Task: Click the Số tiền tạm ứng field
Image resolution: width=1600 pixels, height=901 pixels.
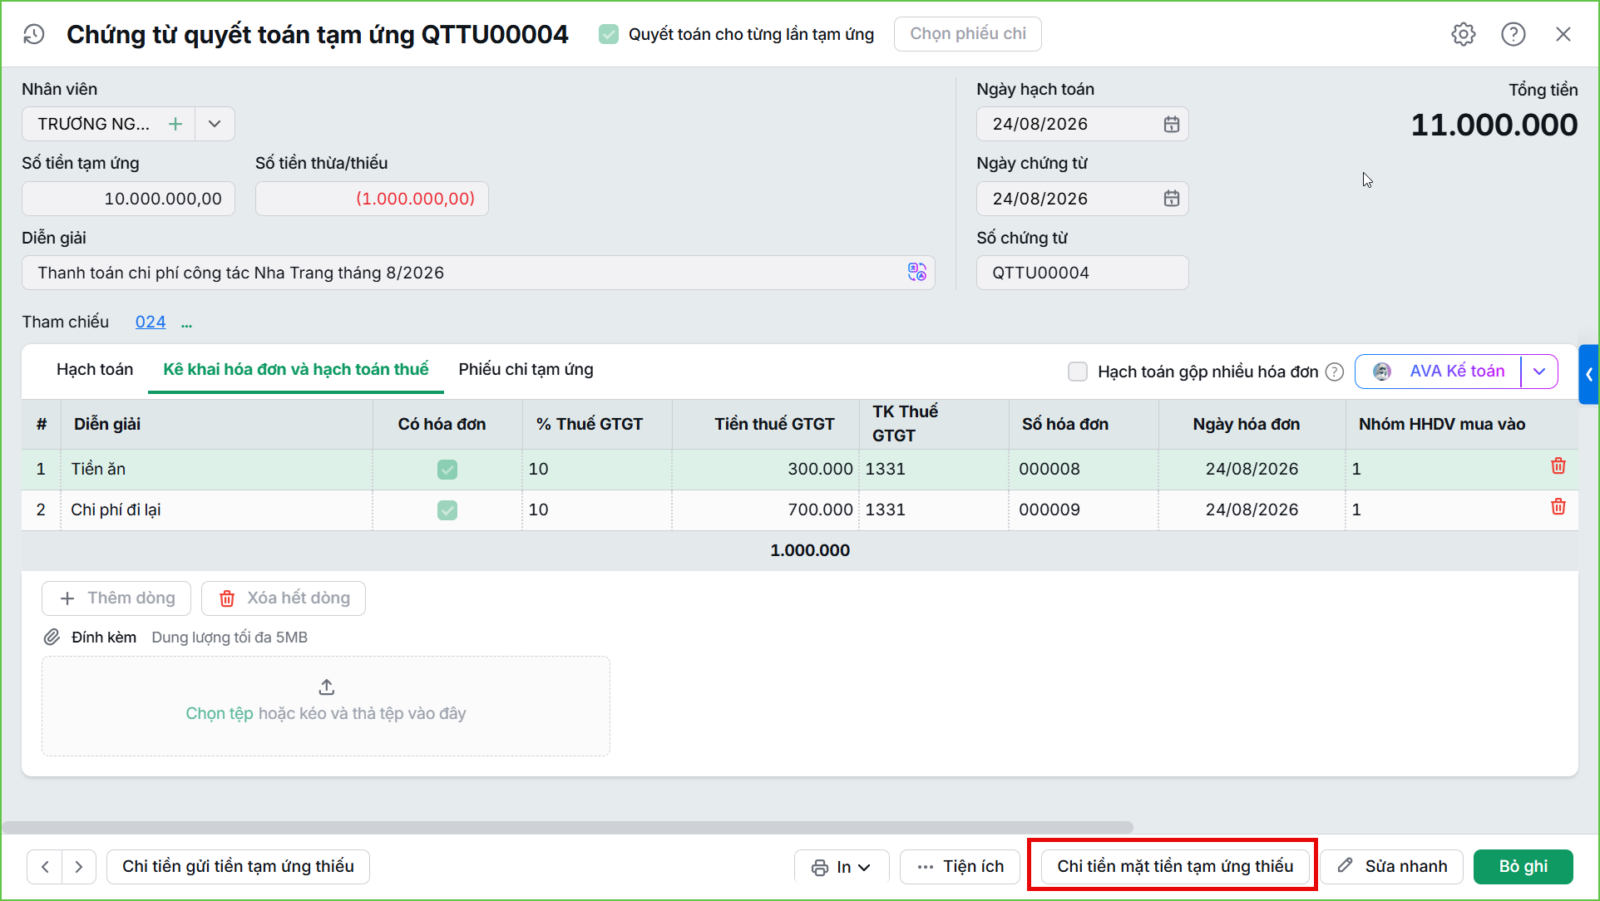Action: pos(129,198)
